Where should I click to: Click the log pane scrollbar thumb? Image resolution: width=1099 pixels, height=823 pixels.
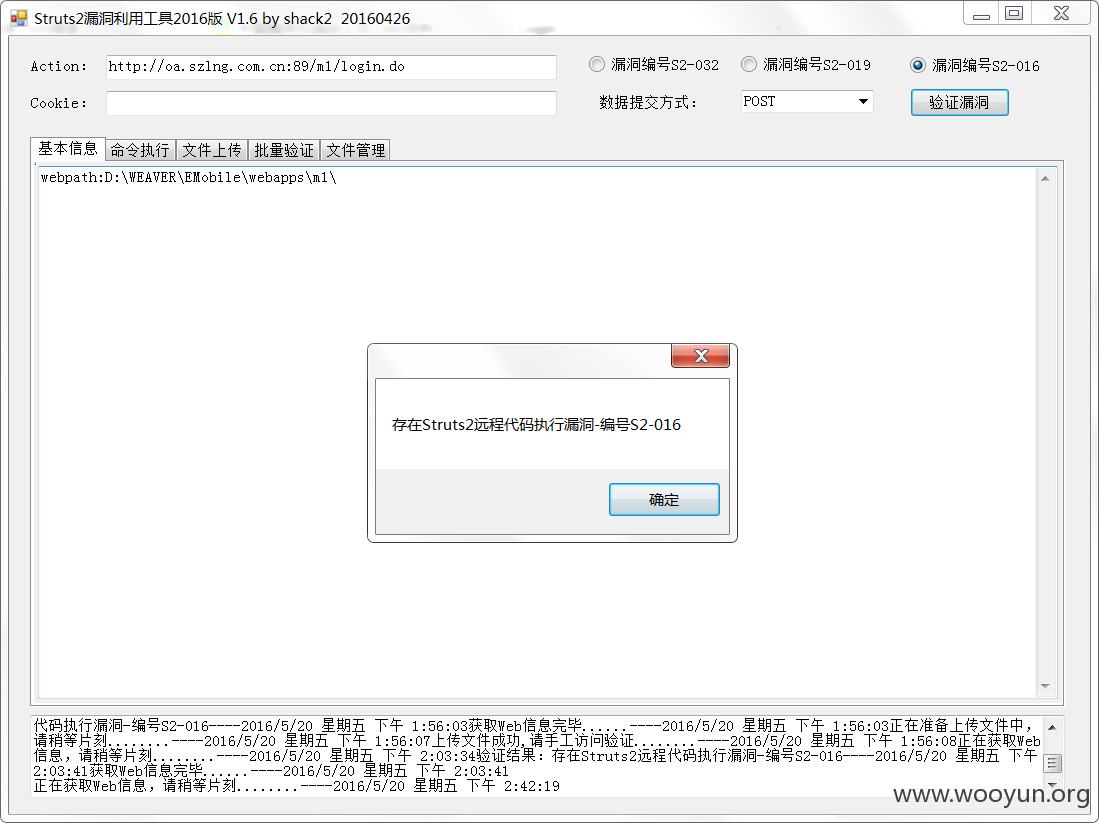point(1052,763)
